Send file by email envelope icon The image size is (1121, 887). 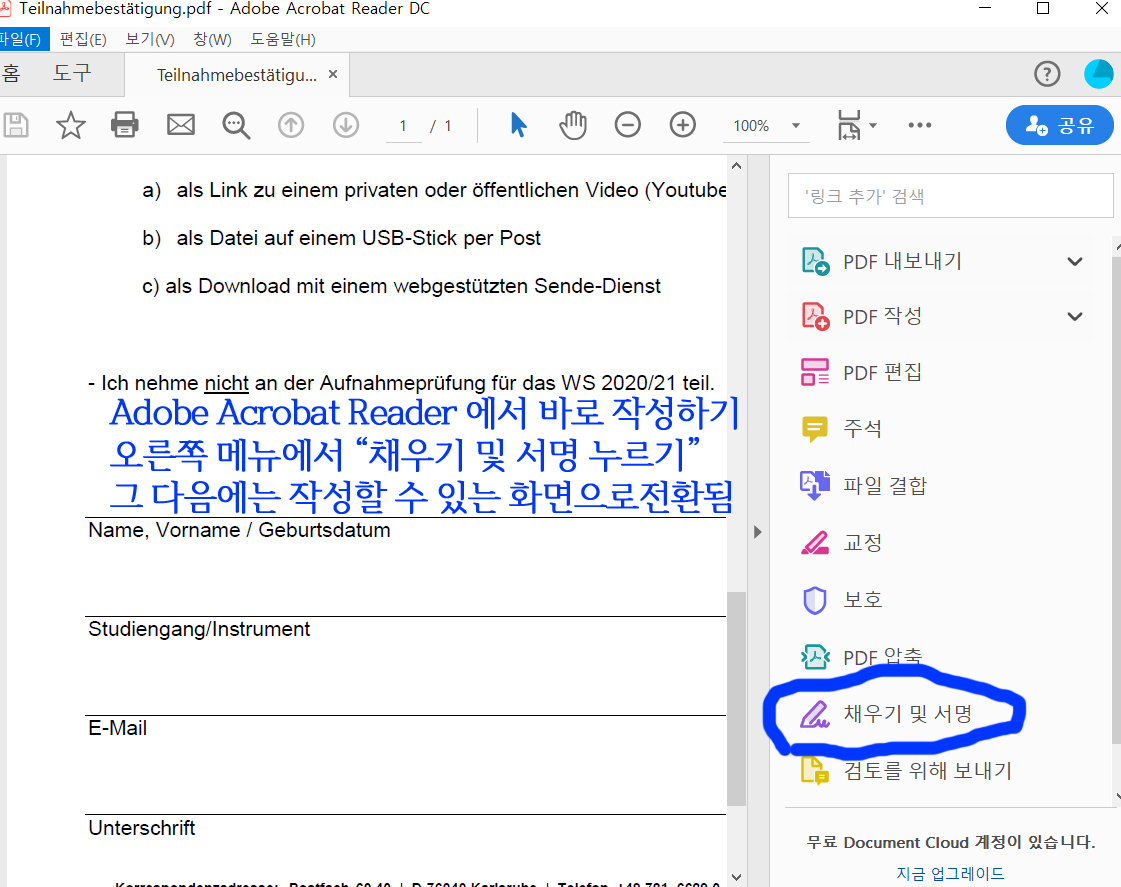[180, 125]
